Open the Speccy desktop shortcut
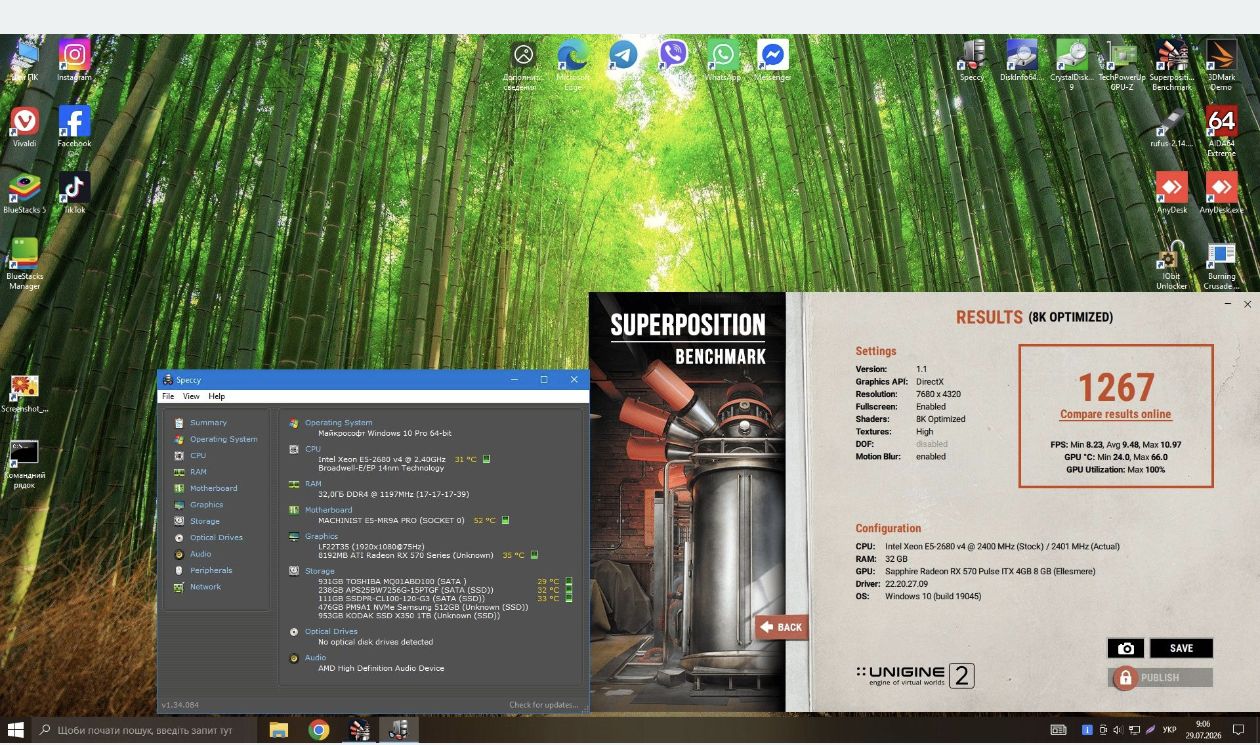Viewport: 1260px width, 745px height. [x=972, y=61]
